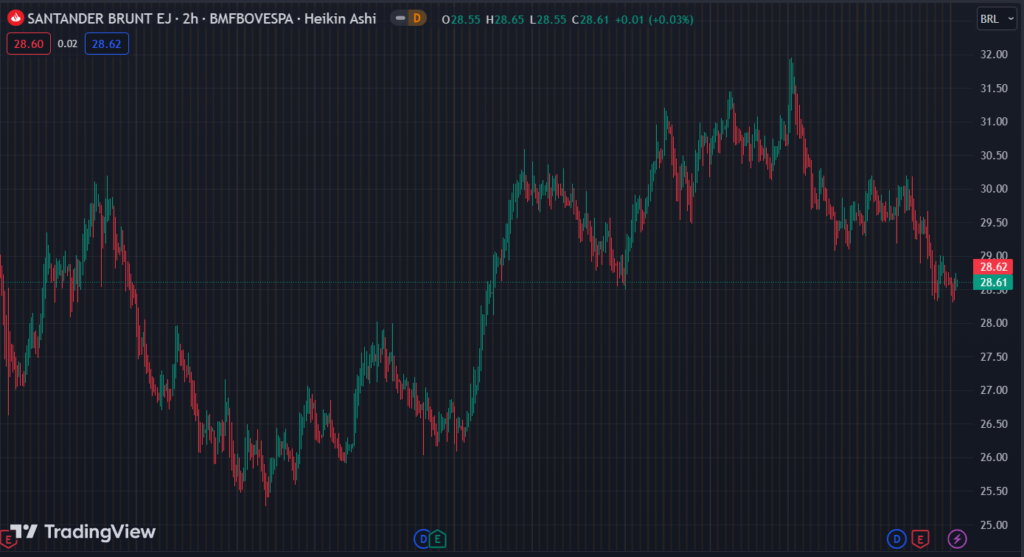Click the red E earnings marker beside purple bolt

(920, 539)
